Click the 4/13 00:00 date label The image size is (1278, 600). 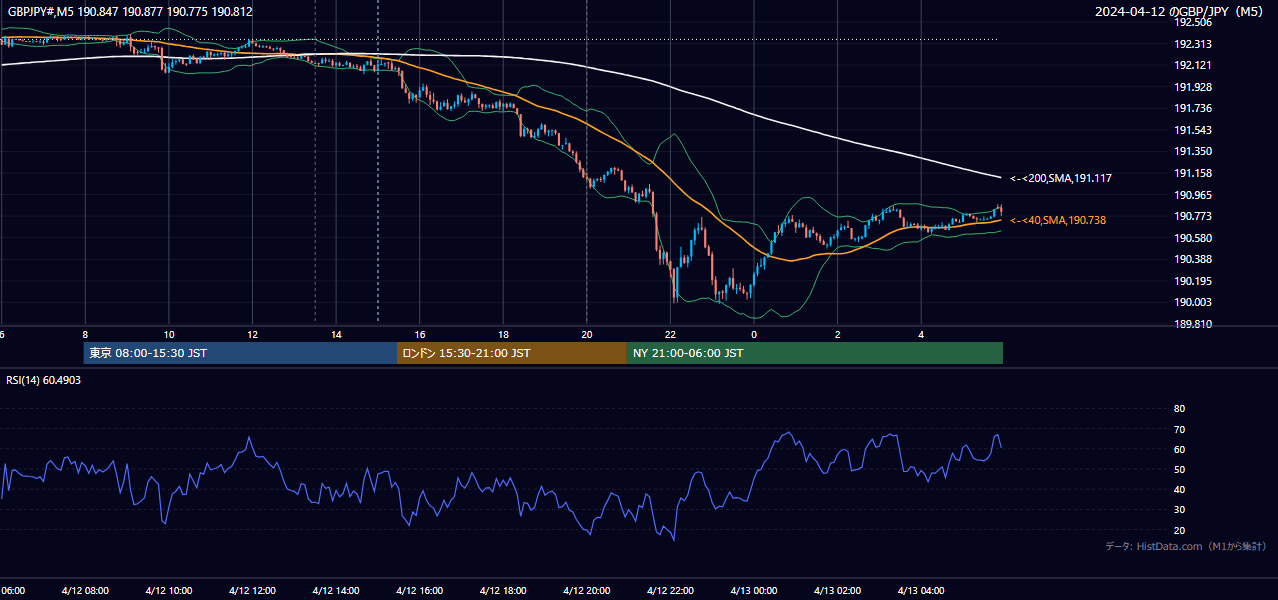pos(754,590)
